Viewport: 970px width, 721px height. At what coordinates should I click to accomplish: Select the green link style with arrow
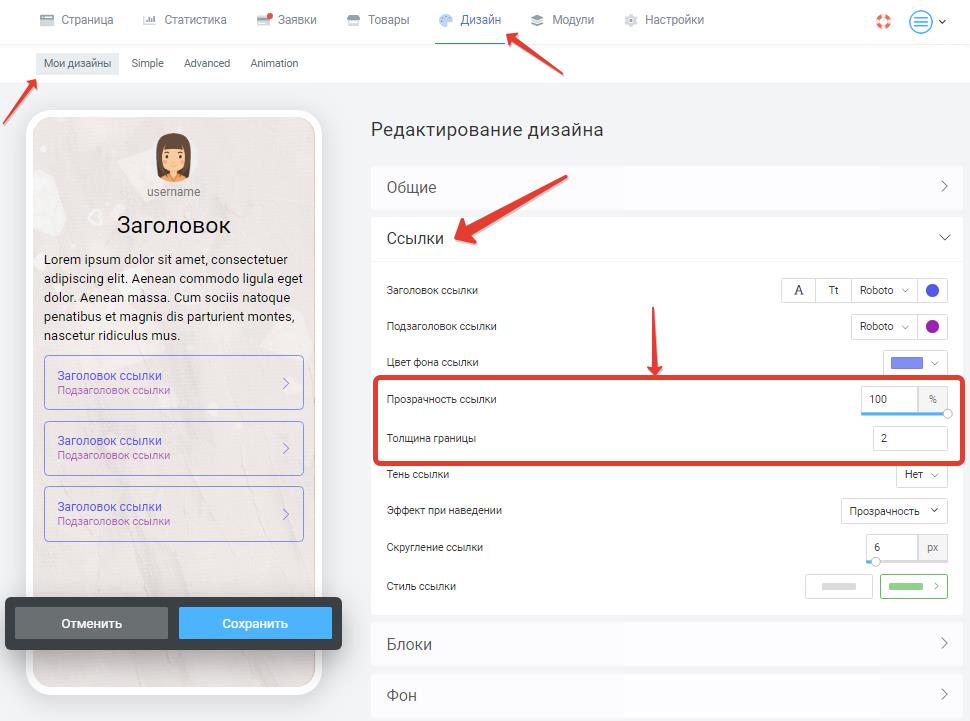[914, 586]
